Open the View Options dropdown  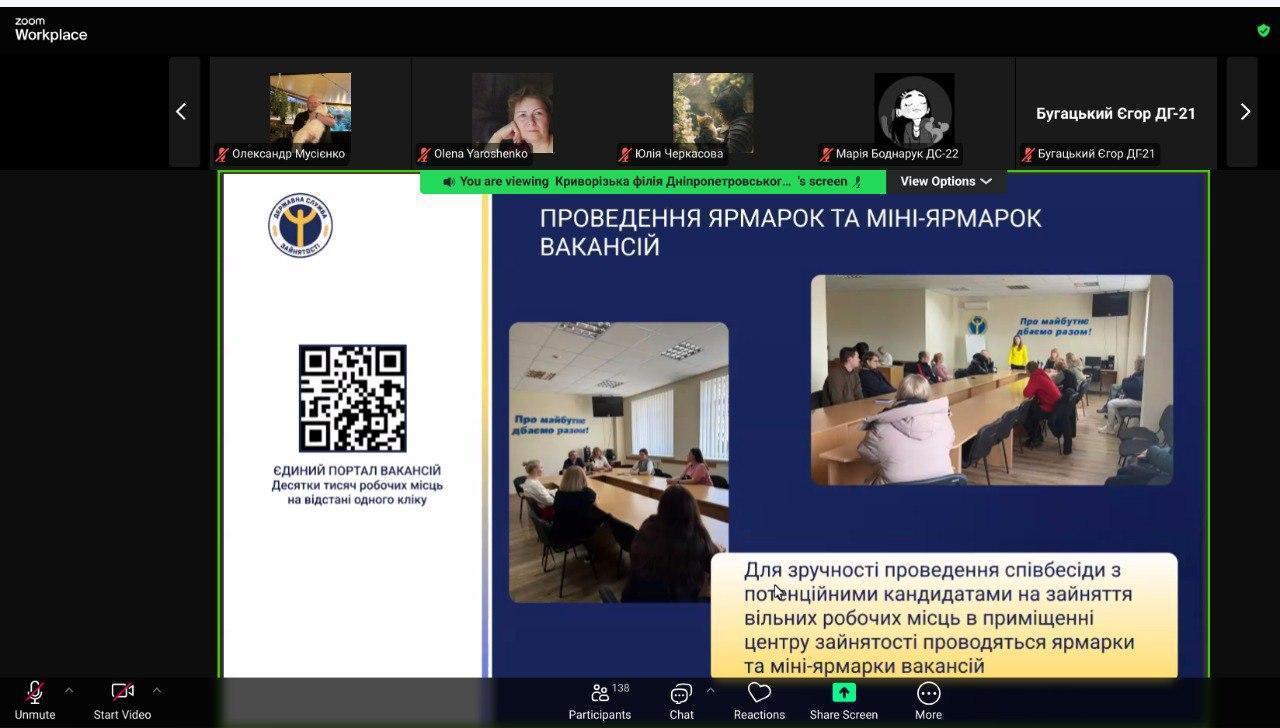point(945,181)
